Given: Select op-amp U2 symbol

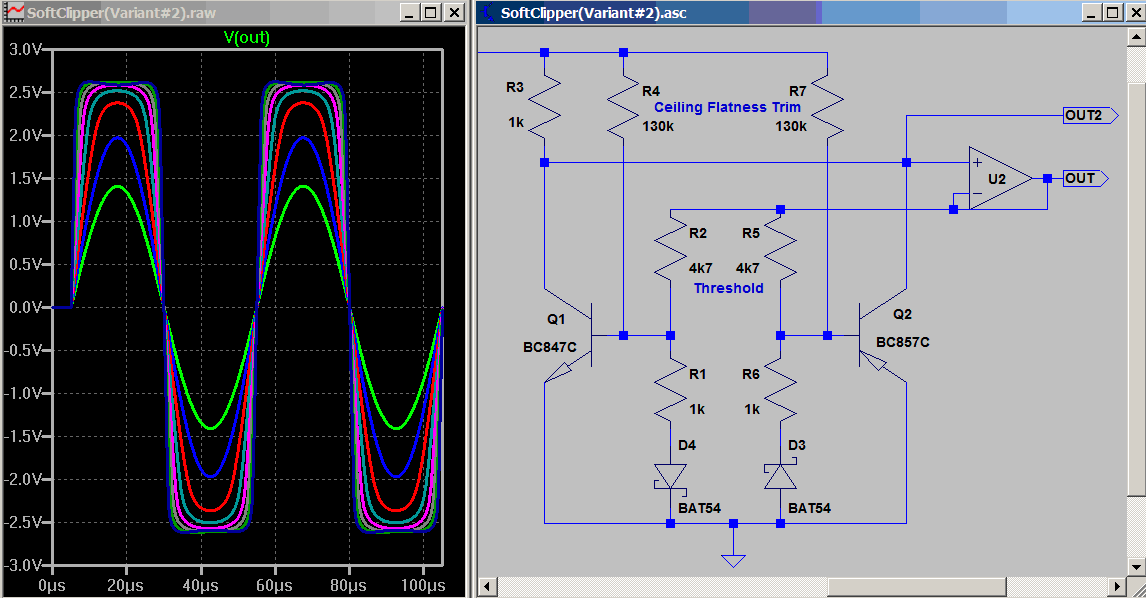Looking at the screenshot, I should [1000, 178].
